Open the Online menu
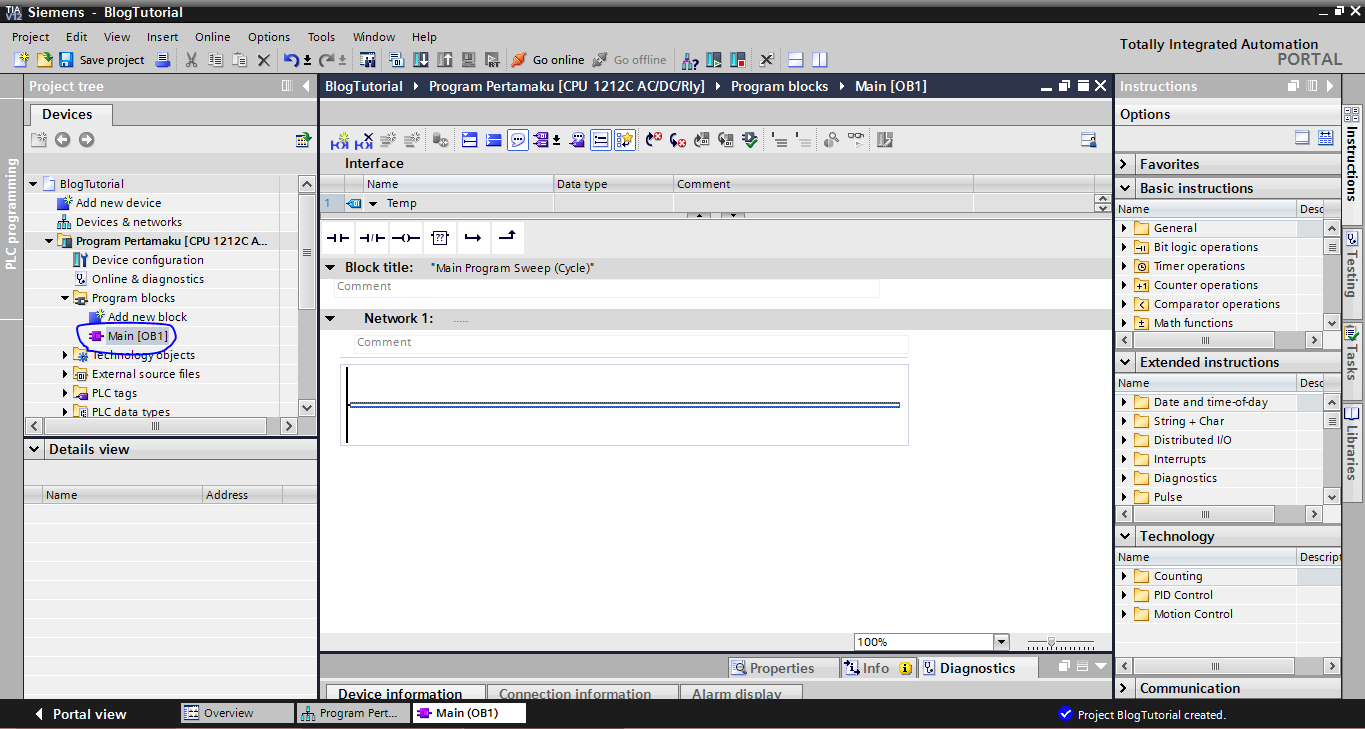Image resolution: width=1365 pixels, height=729 pixels. 213,37
